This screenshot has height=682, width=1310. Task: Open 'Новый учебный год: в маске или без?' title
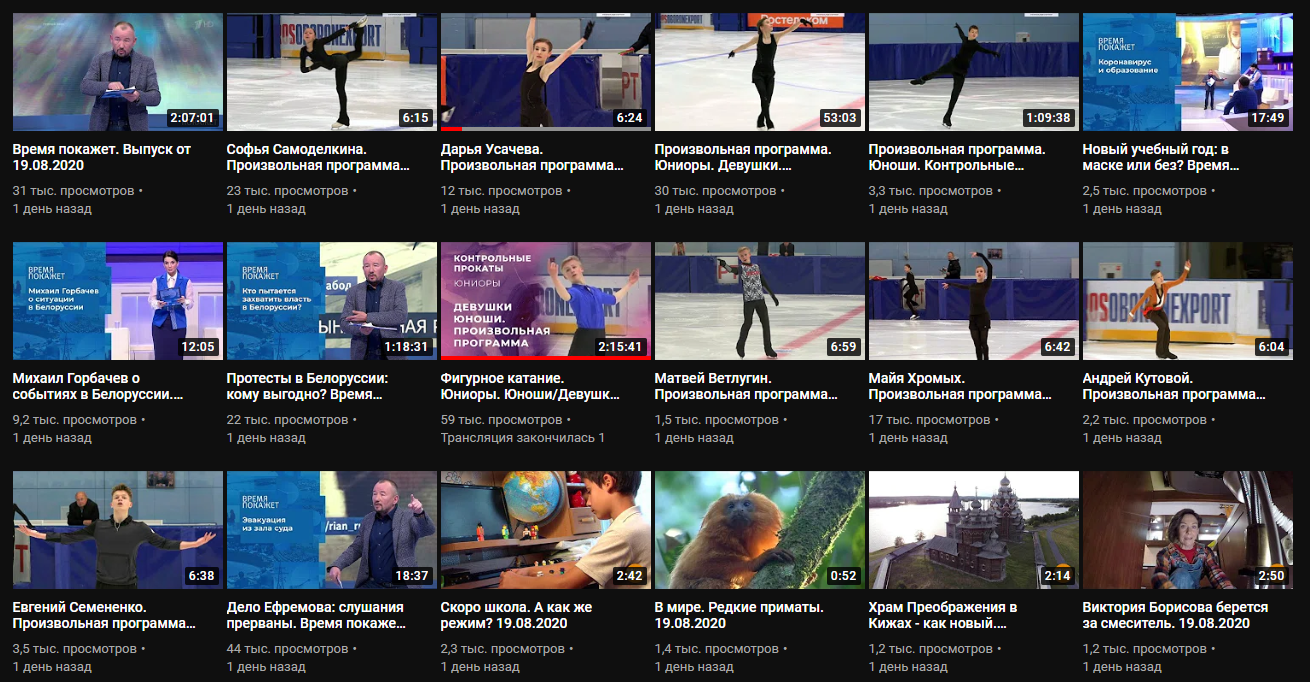pyautogui.click(x=1169, y=157)
